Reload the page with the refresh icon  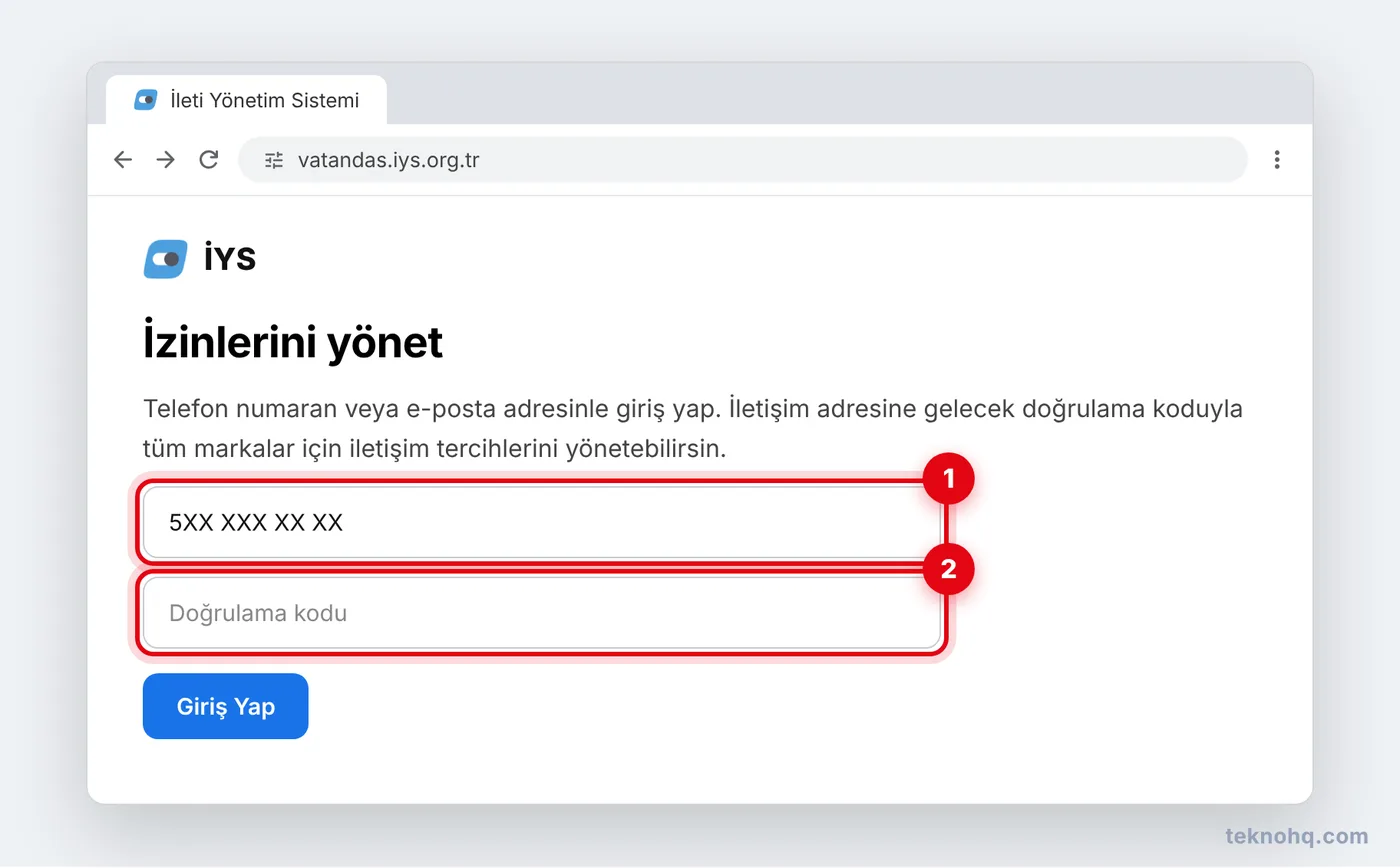[x=209, y=160]
